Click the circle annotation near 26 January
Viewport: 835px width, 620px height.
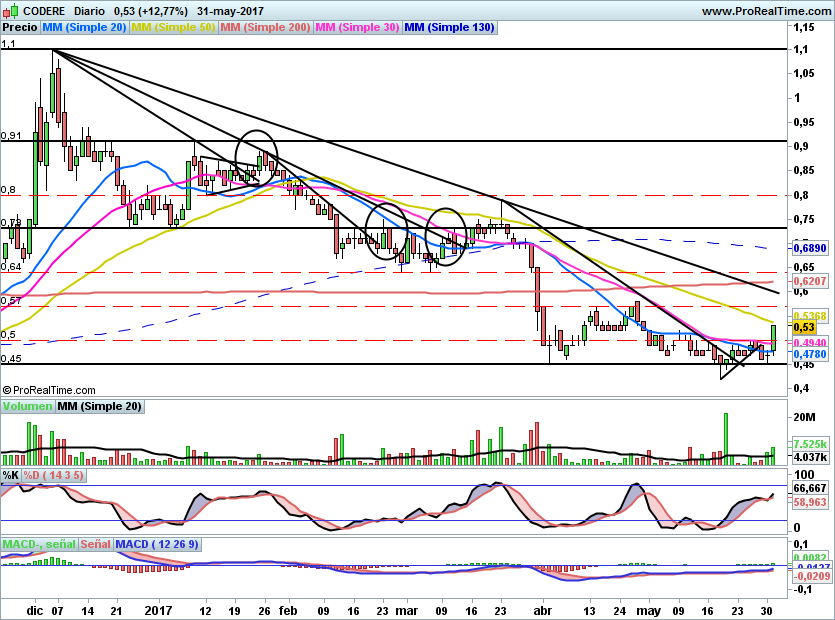[256, 158]
